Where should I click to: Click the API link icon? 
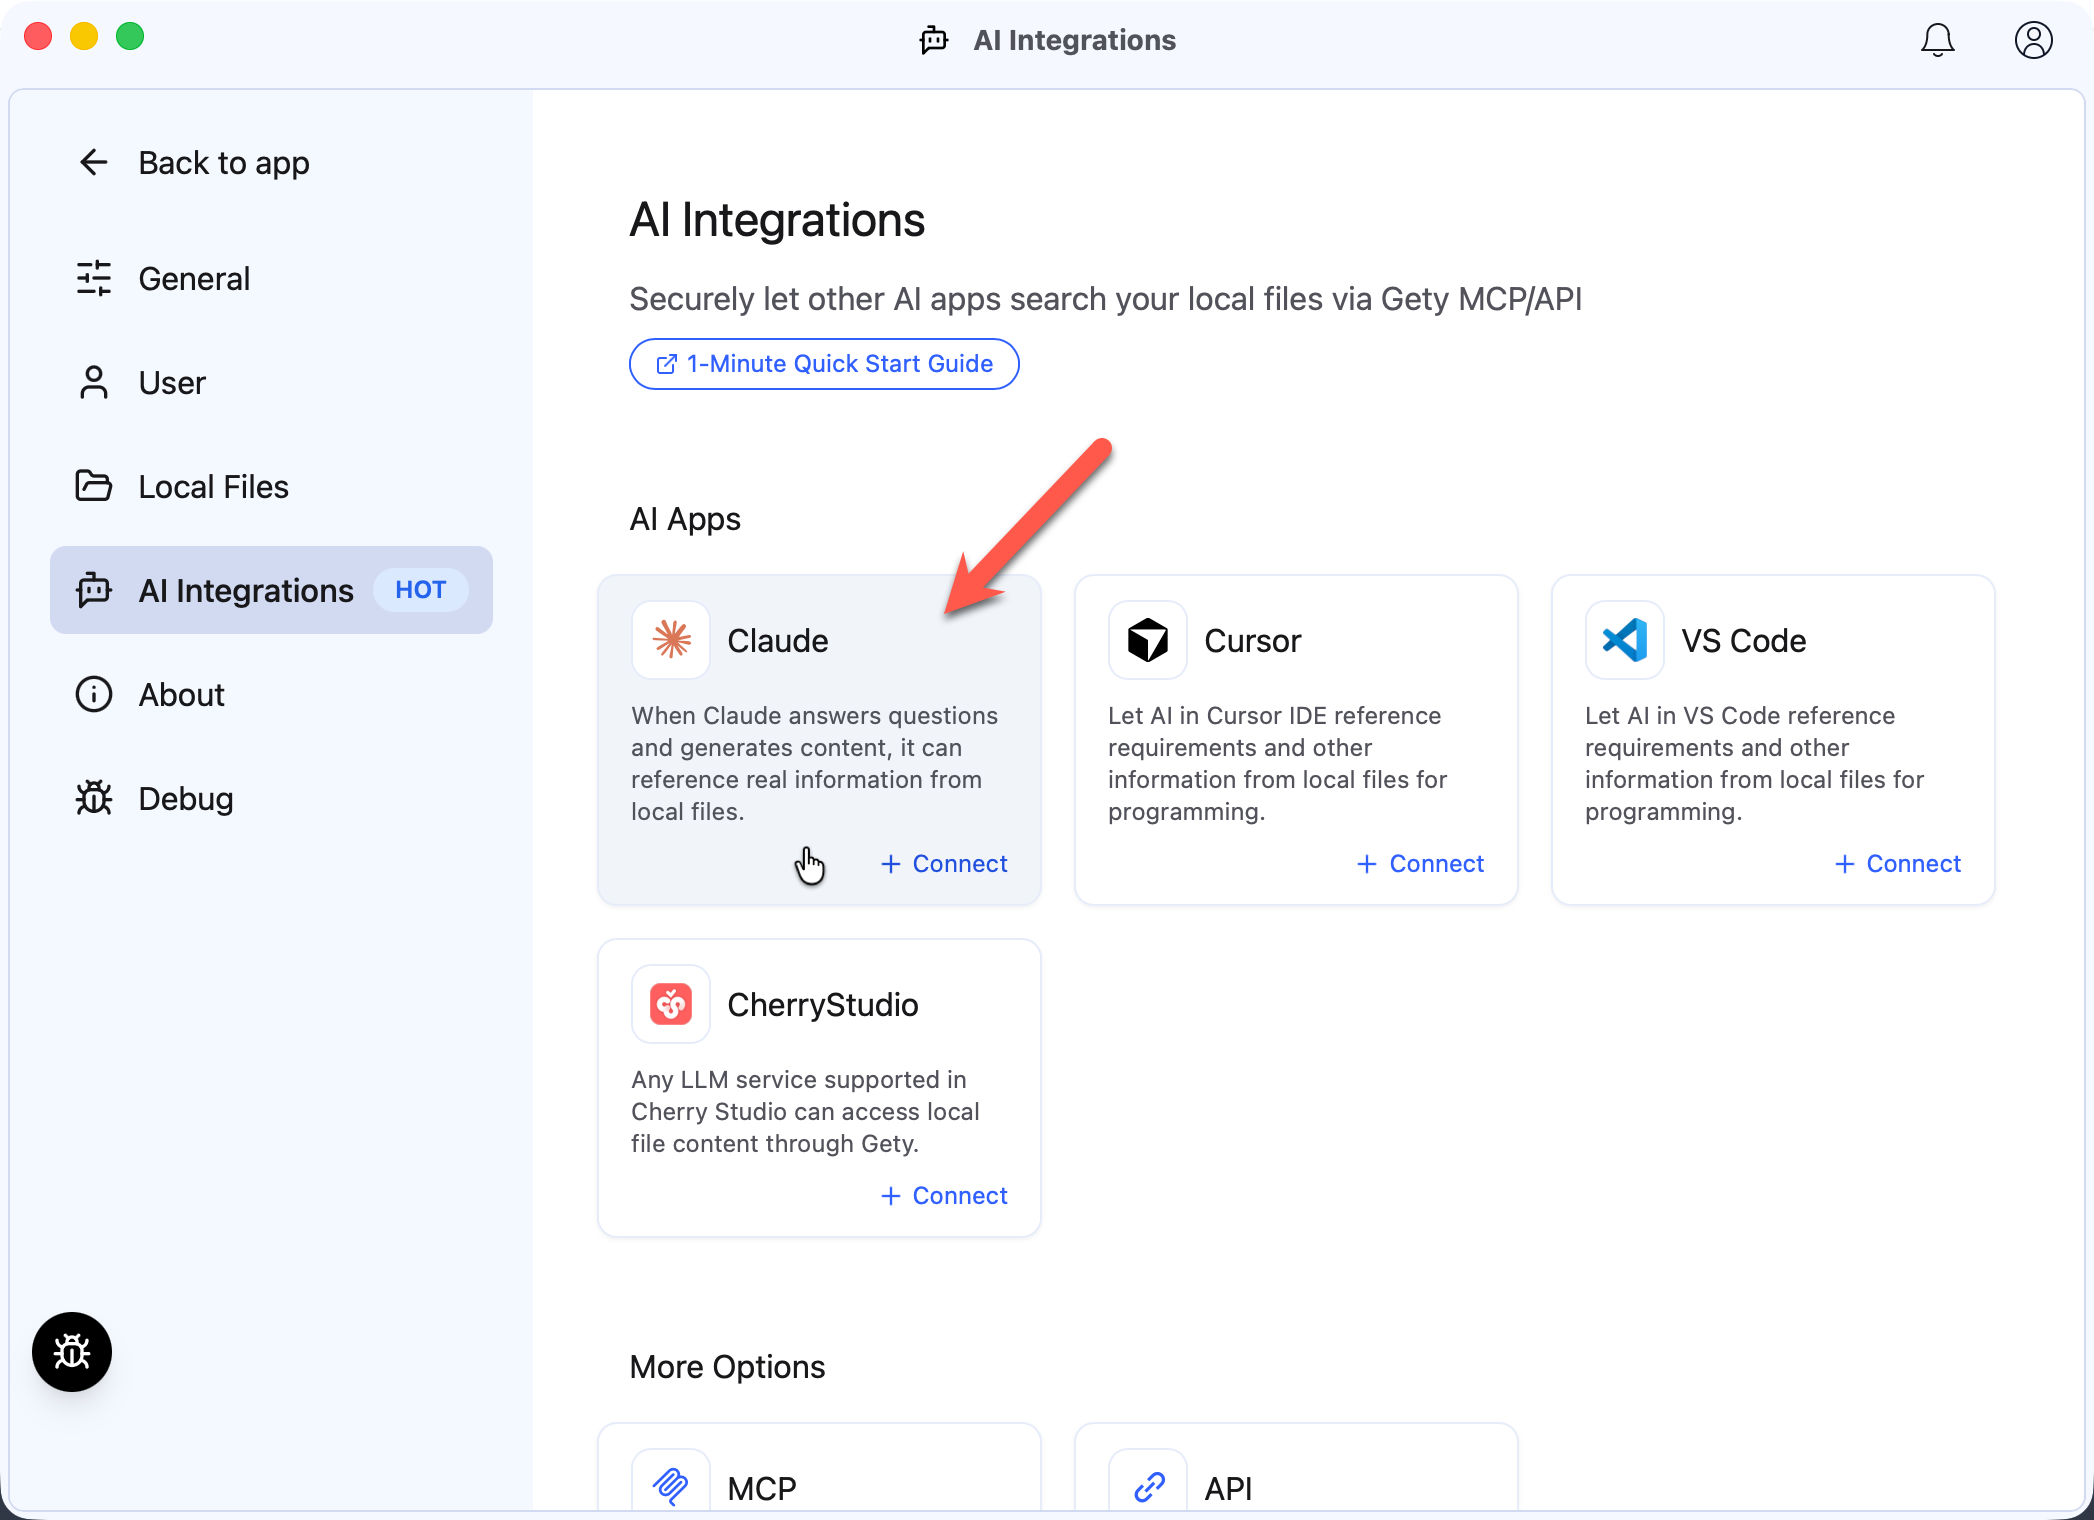(x=1147, y=1487)
